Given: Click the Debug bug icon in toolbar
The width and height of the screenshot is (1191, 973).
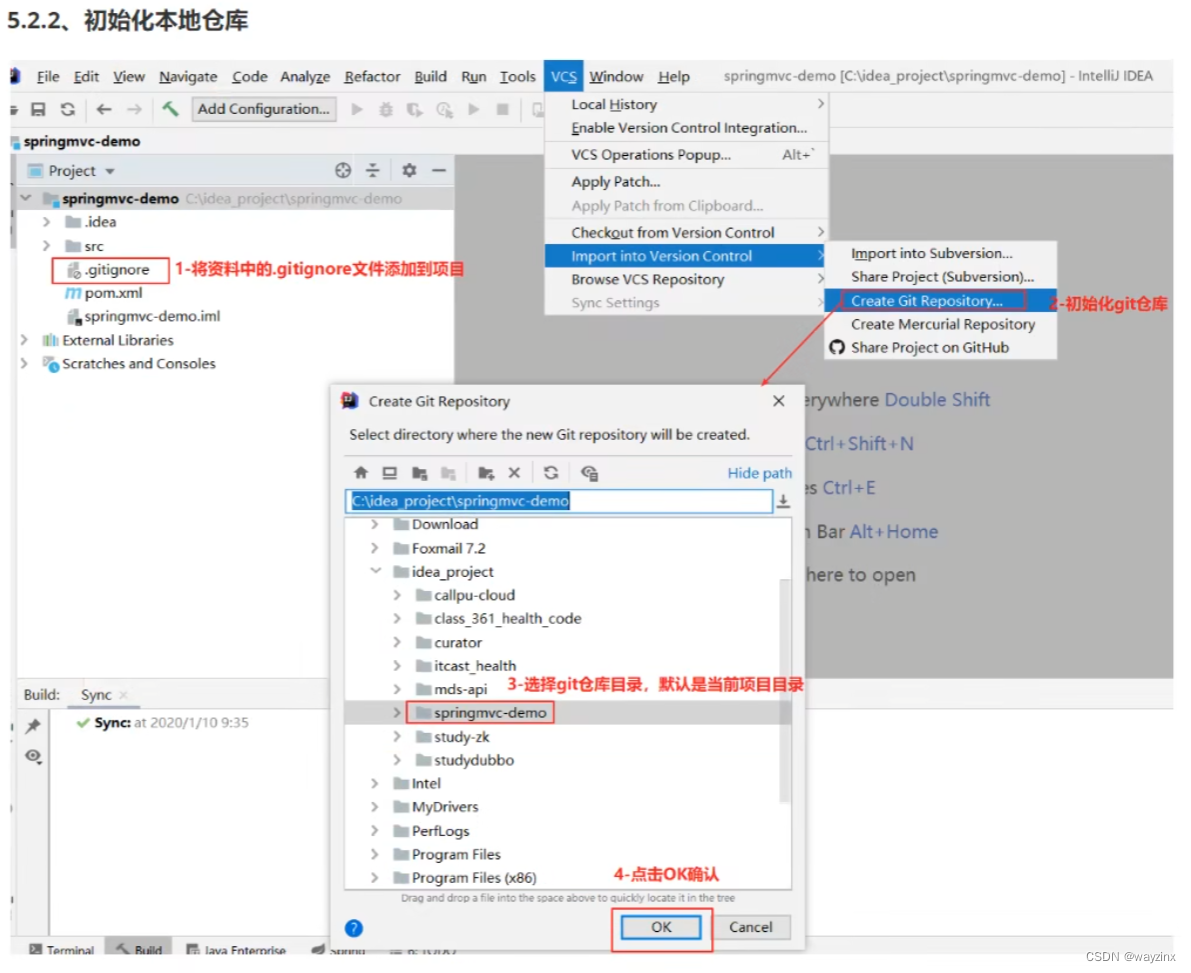Looking at the screenshot, I should click(x=386, y=109).
